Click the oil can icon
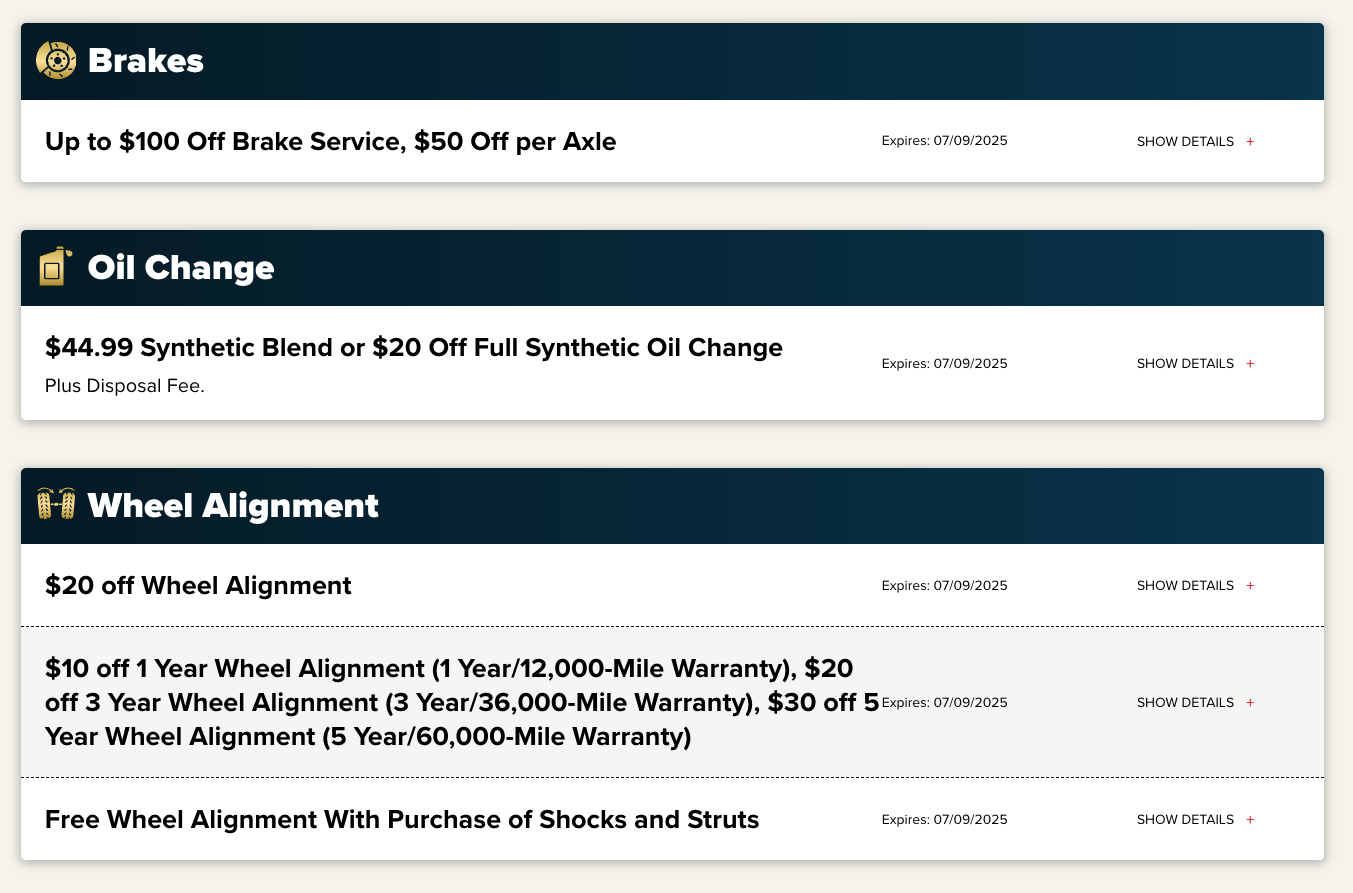The image size is (1353, 893). [x=55, y=267]
